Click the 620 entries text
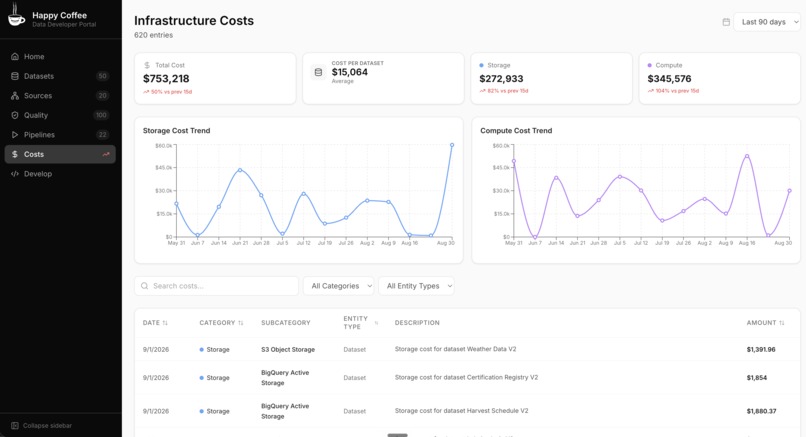 tap(153, 35)
